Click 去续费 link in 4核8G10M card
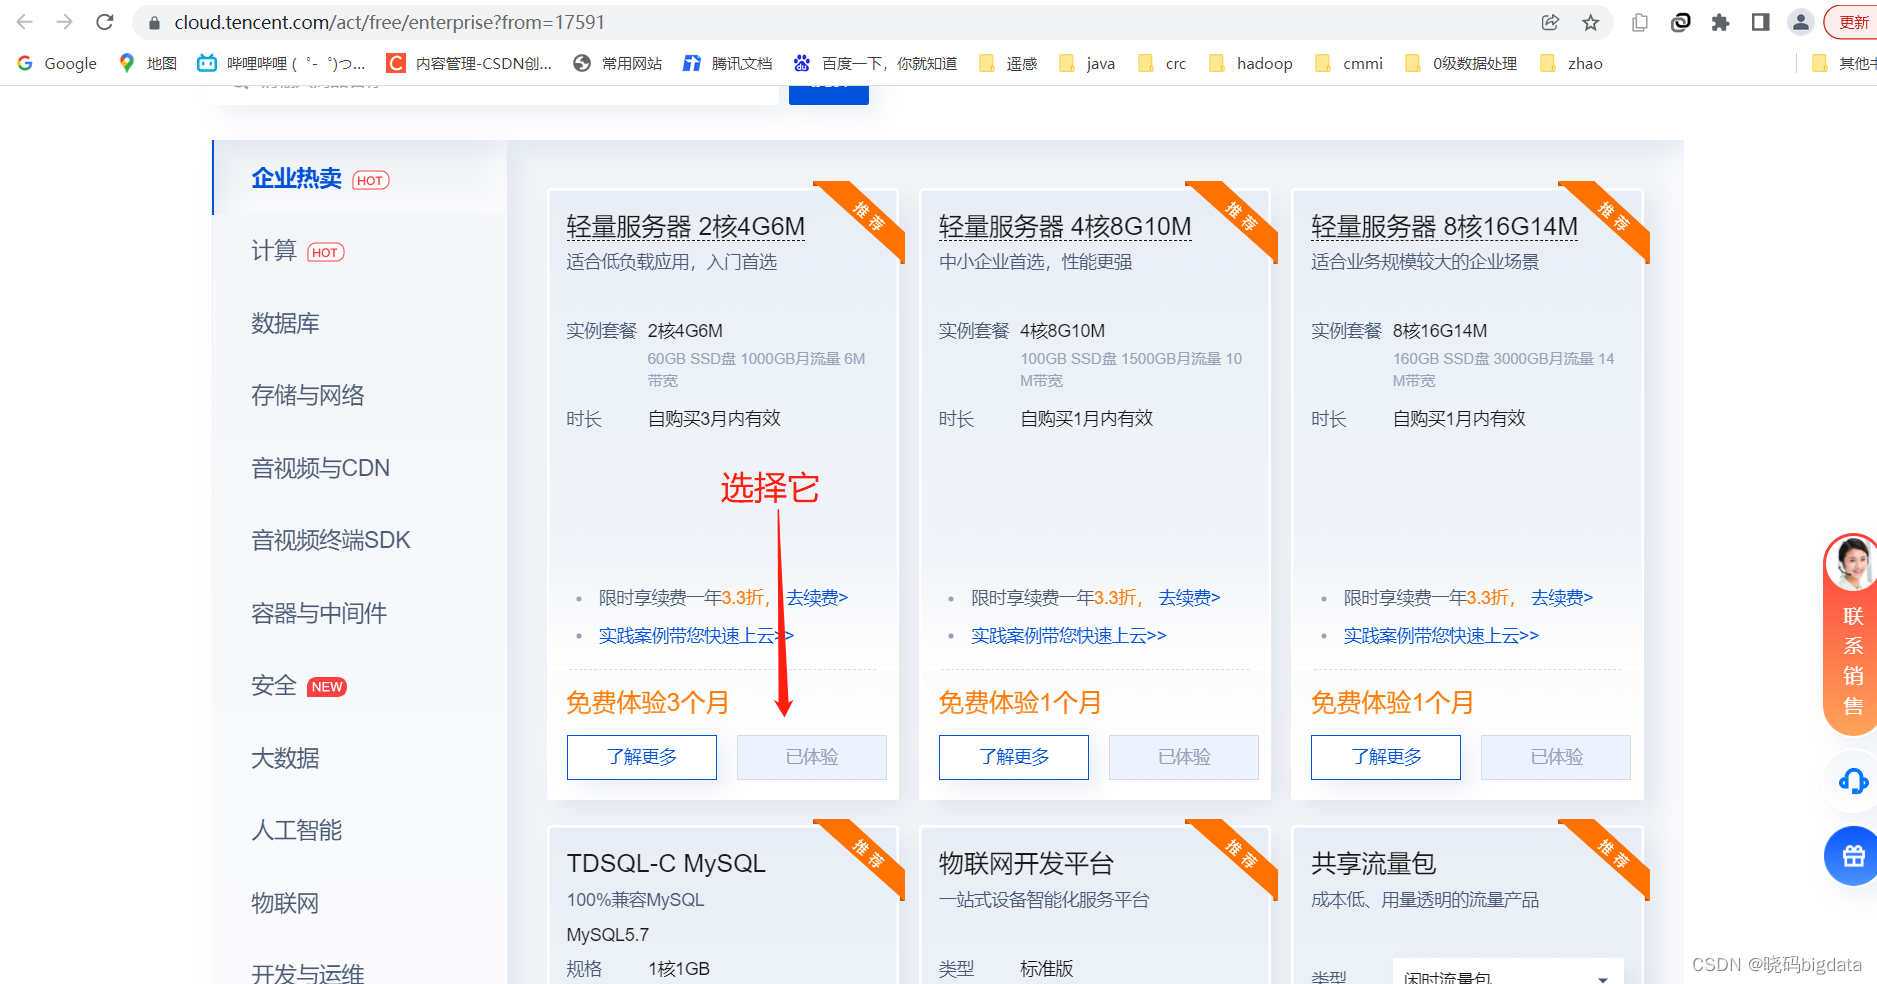The width and height of the screenshot is (1877, 984). point(1190,598)
